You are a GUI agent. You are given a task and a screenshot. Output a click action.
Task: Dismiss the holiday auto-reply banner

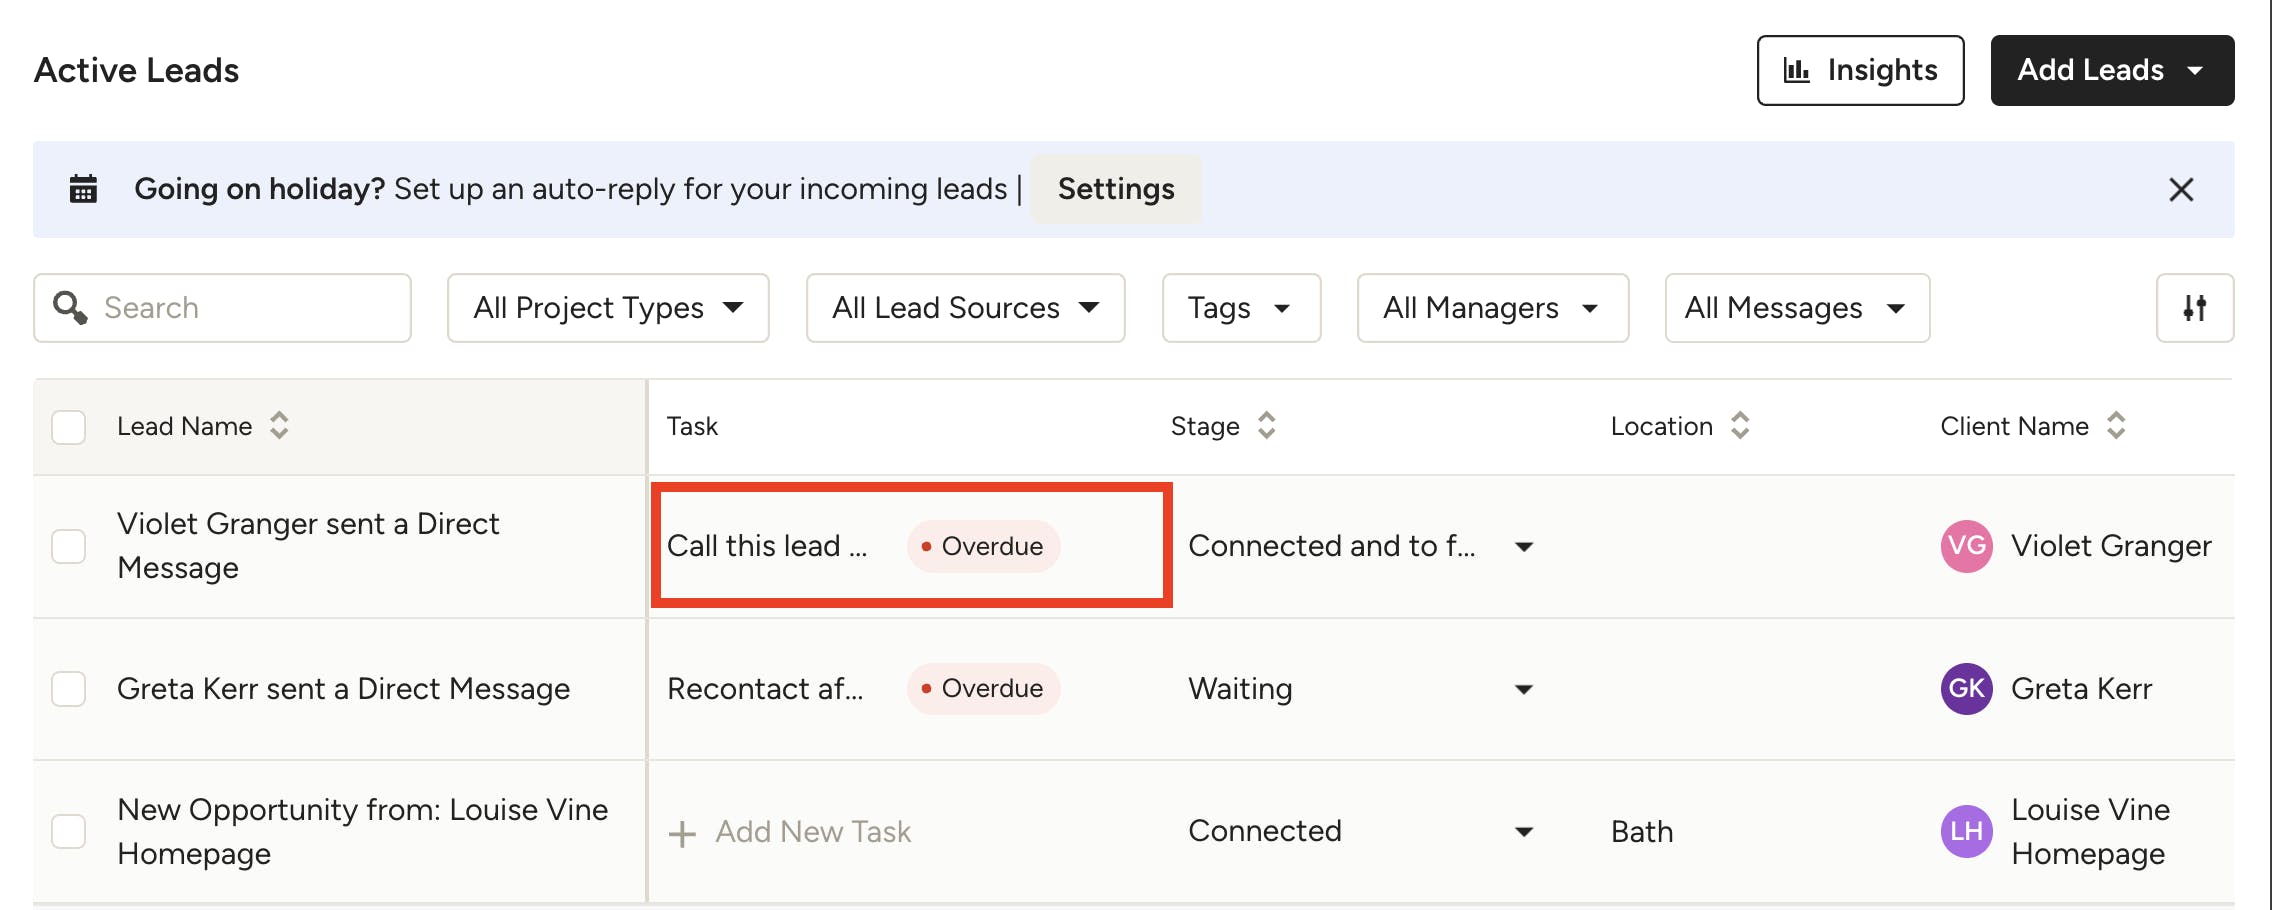tap(2180, 190)
